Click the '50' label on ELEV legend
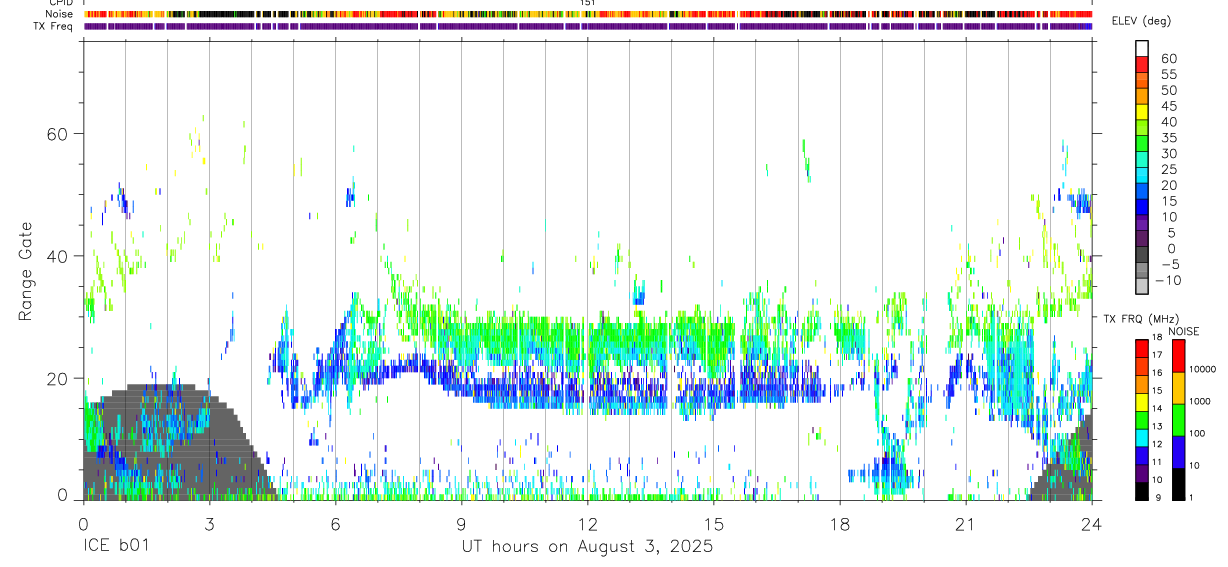This screenshot has width=1228, height=567. click(x=1167, y=90)
